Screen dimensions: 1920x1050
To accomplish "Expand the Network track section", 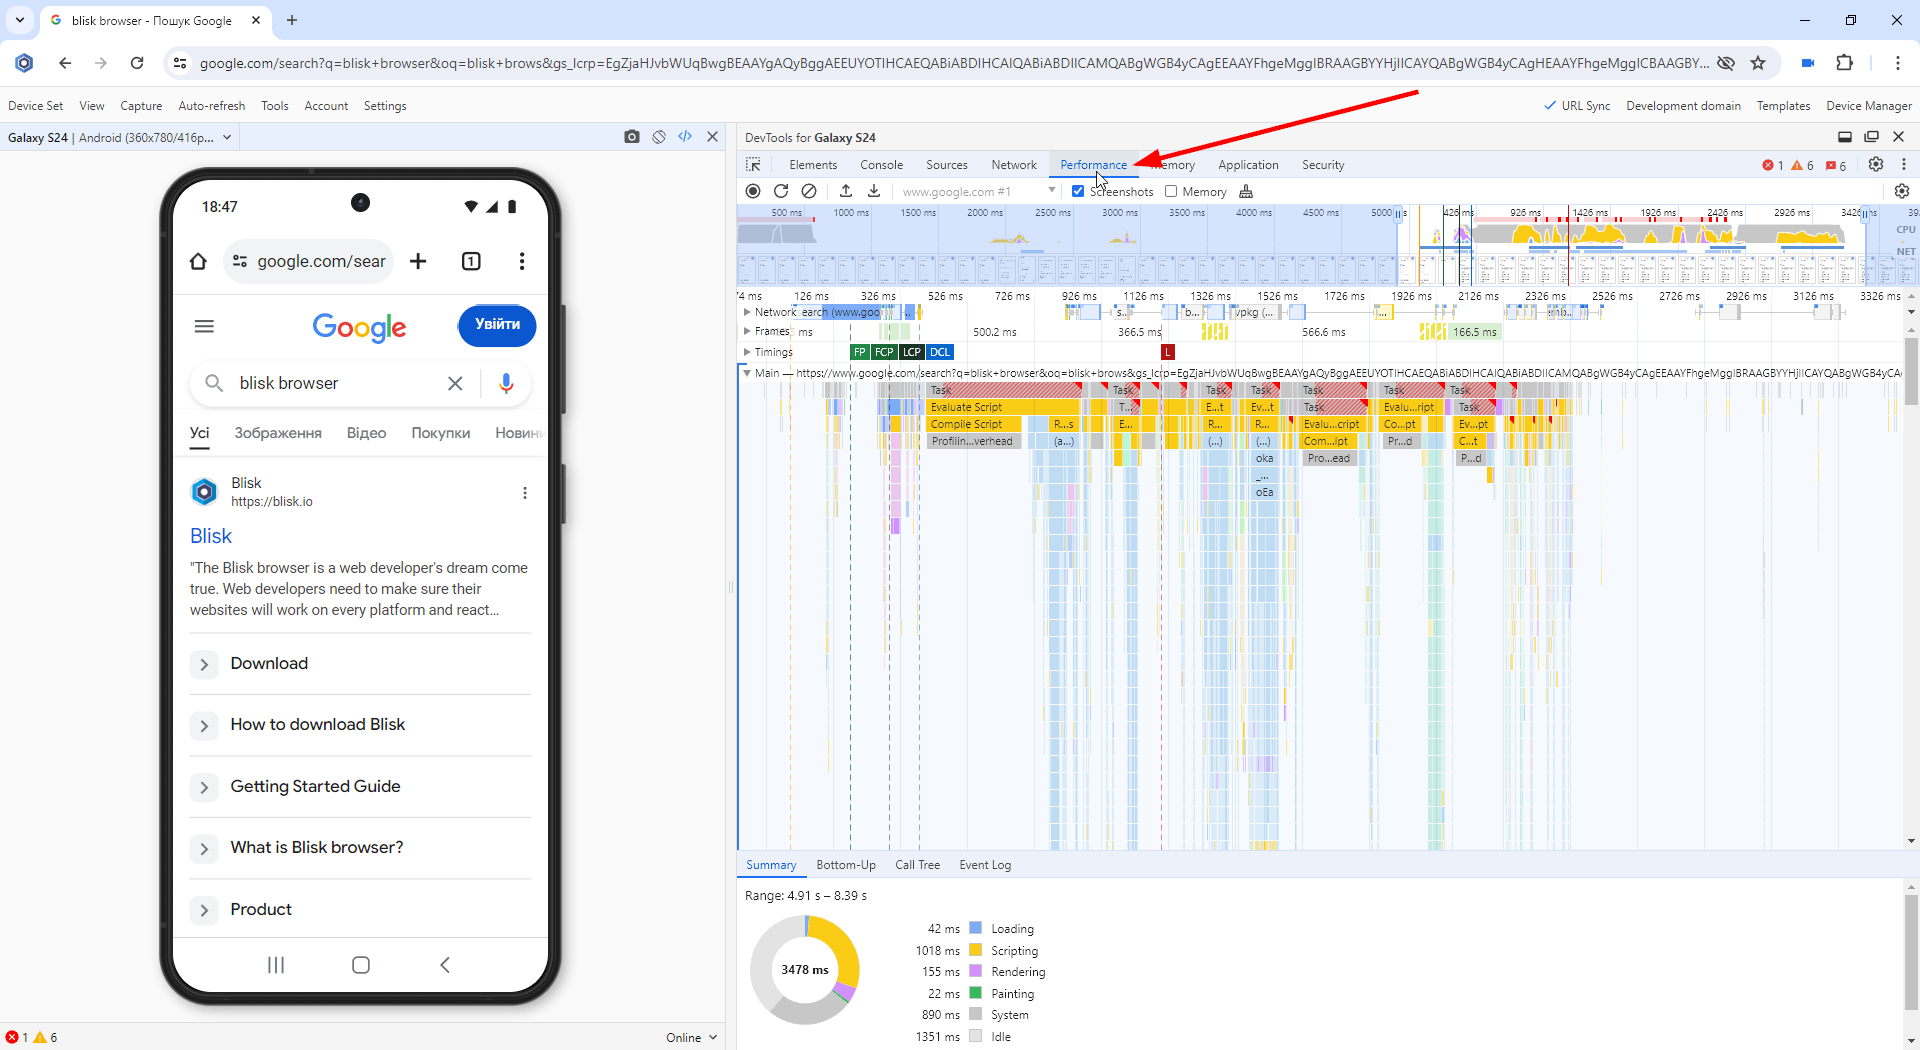I will click(x=747, y=312).
